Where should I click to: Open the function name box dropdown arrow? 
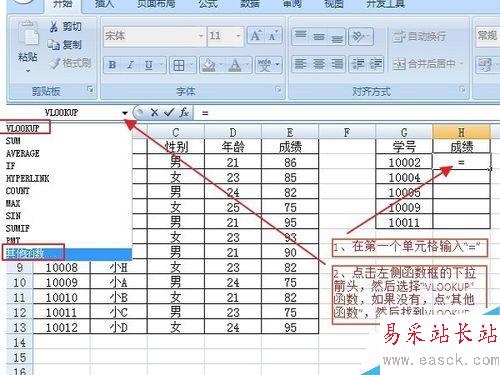coord(125,113)
